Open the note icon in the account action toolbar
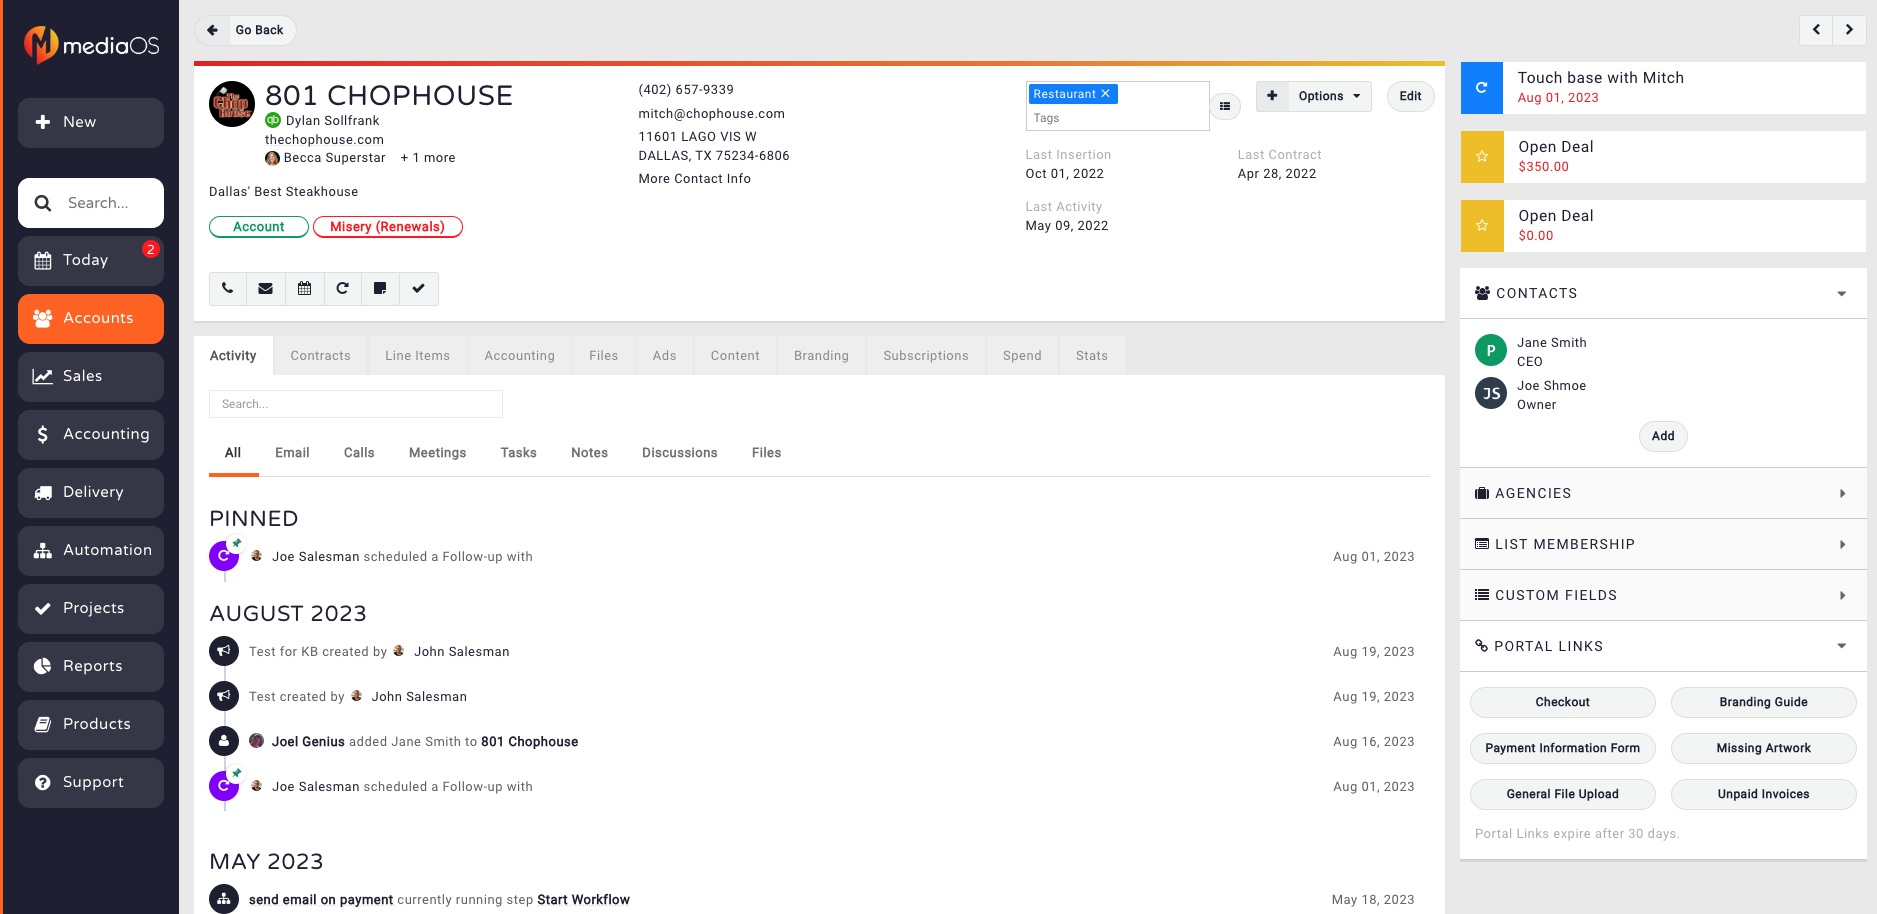The width and height of the screenshot is (1877, 914). point(381,289)
